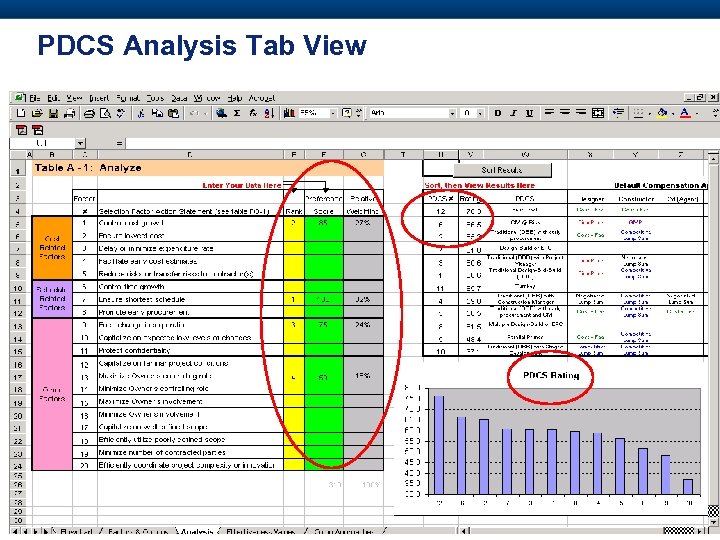Click the second Acrobat PDF email icon

coord(38,130)
